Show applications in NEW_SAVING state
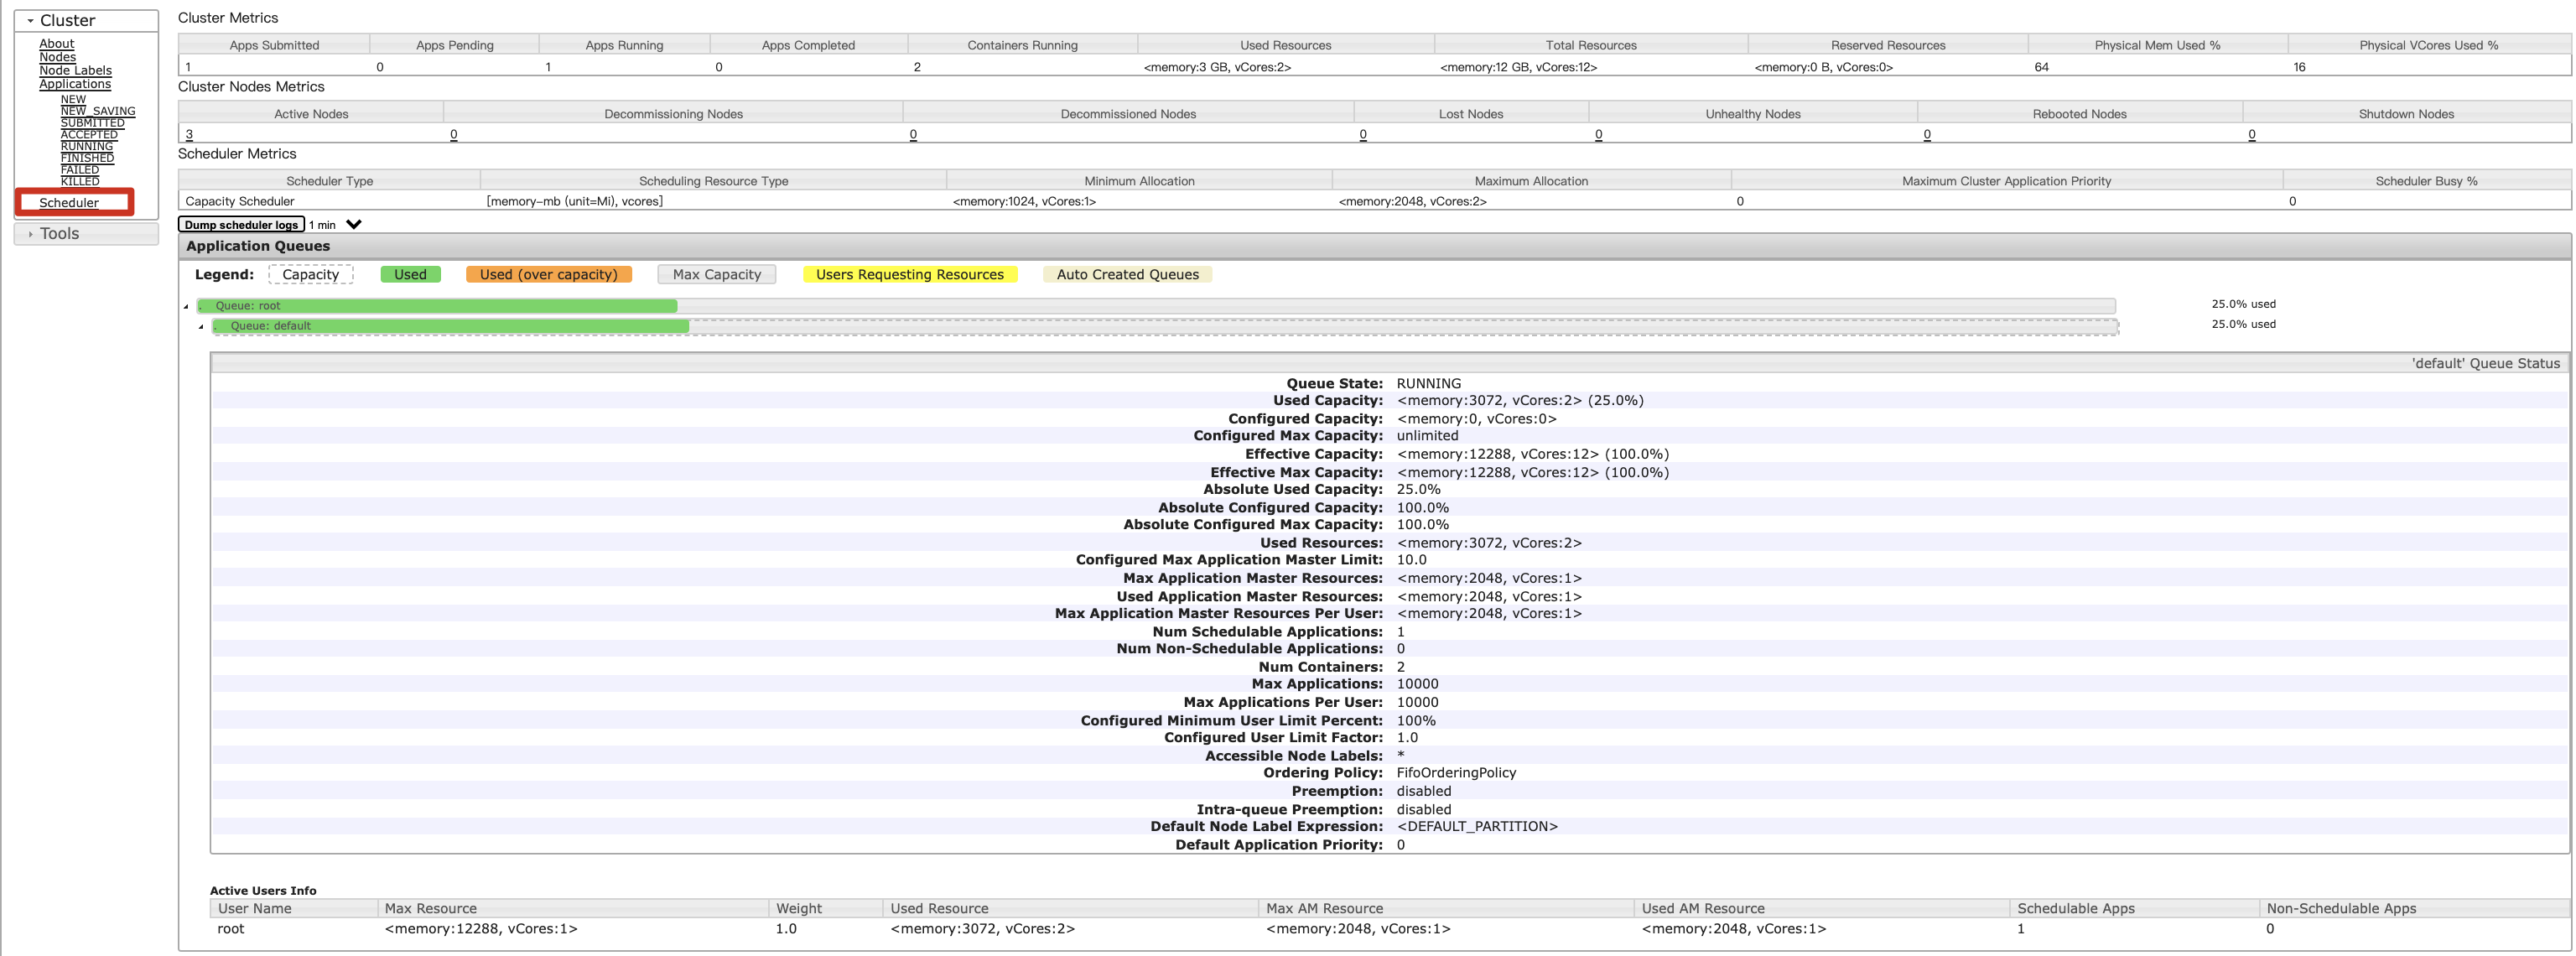Screen dimensions: 2576x956 click(x=98, y=111)
